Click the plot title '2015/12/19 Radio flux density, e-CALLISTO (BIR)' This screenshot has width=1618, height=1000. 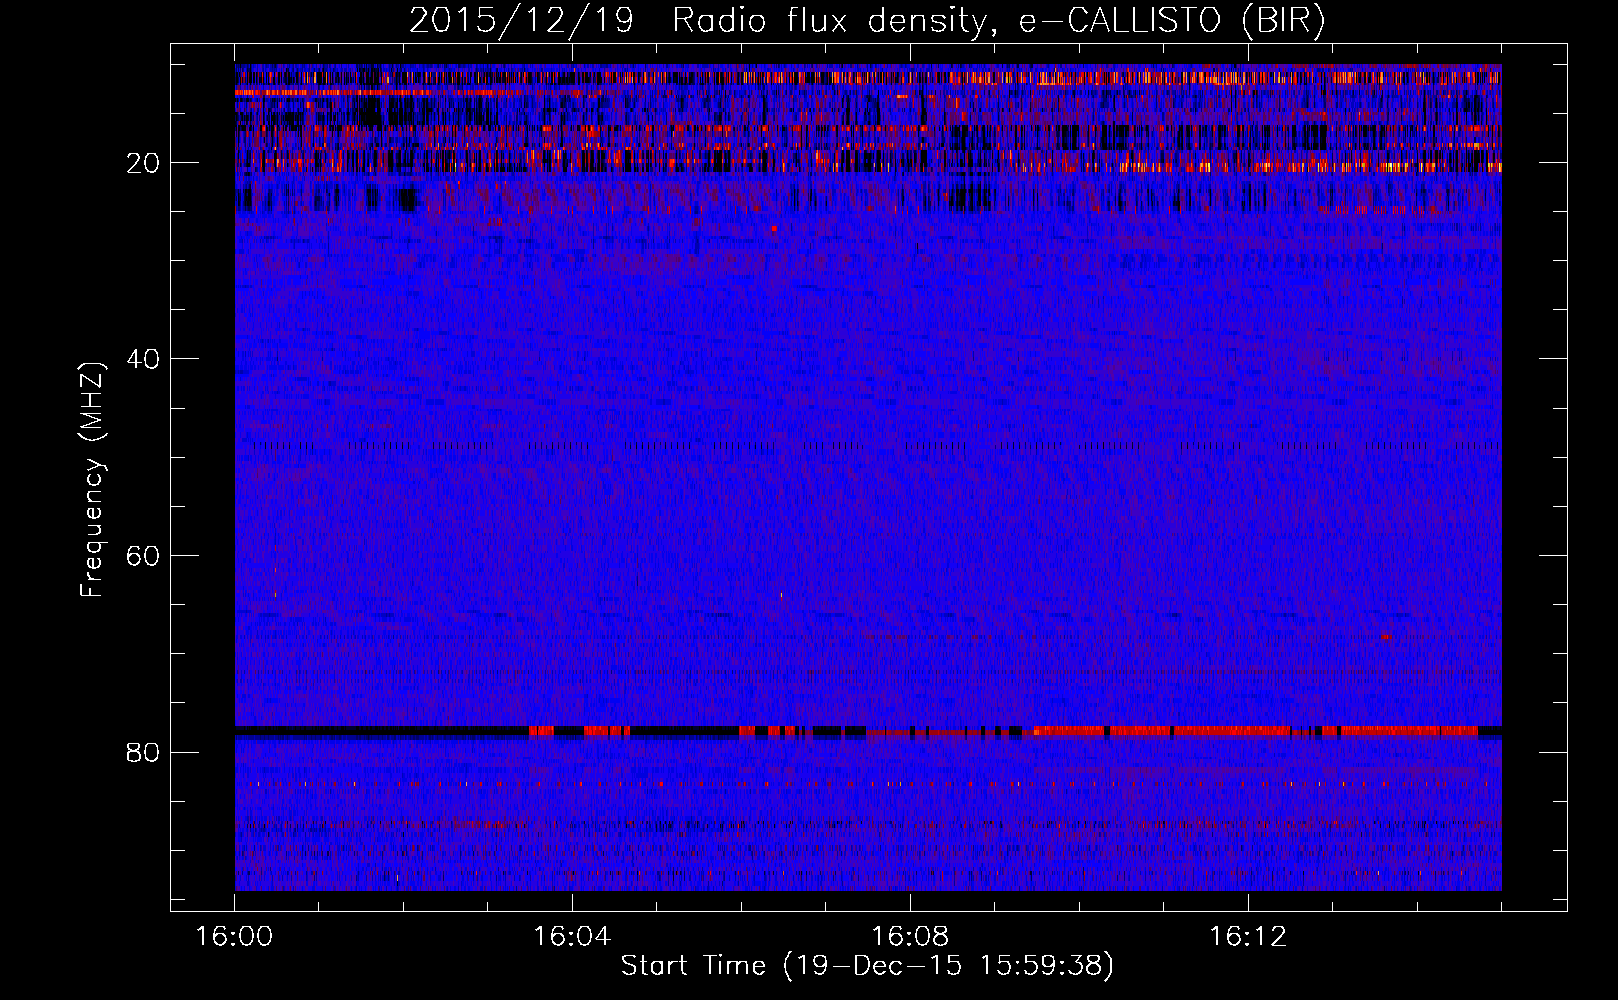coord(867,21)
